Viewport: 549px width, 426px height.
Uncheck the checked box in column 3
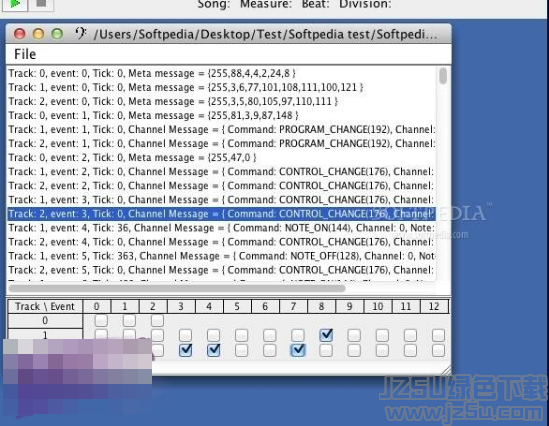(x=185, y=350)
